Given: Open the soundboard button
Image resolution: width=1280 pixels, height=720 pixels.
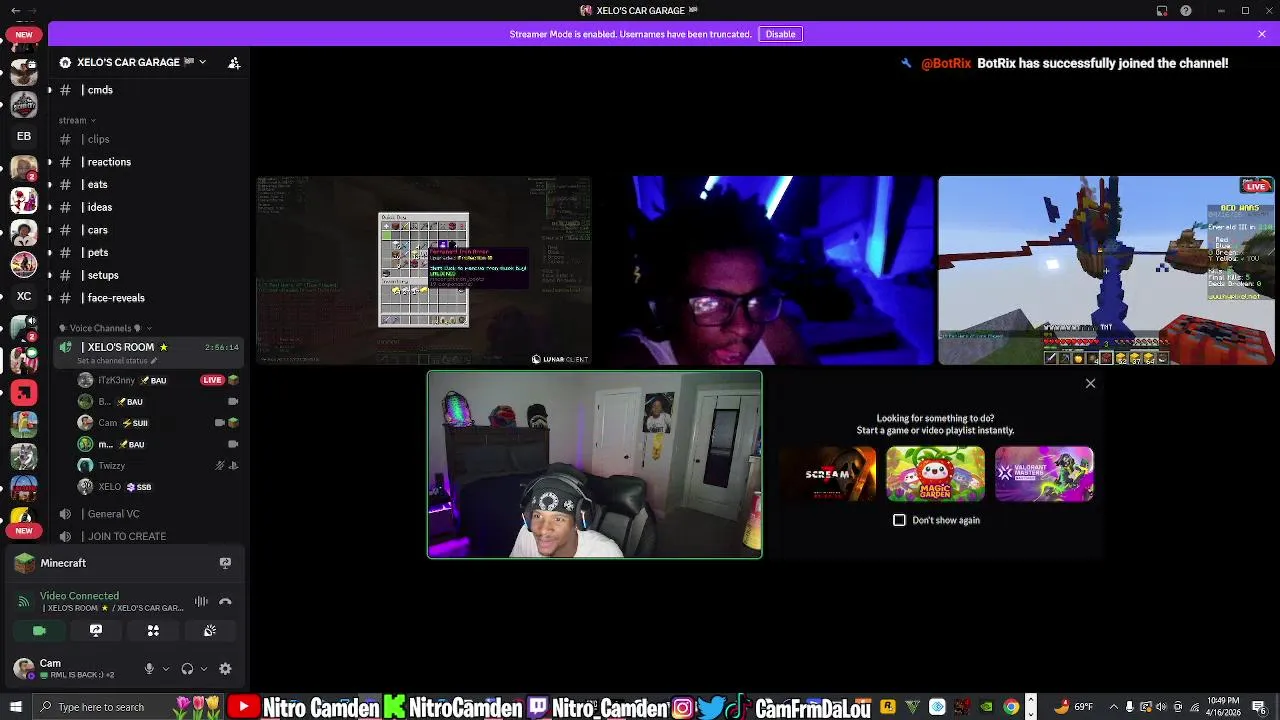Looking at the screenshot, I should (210, 631).
